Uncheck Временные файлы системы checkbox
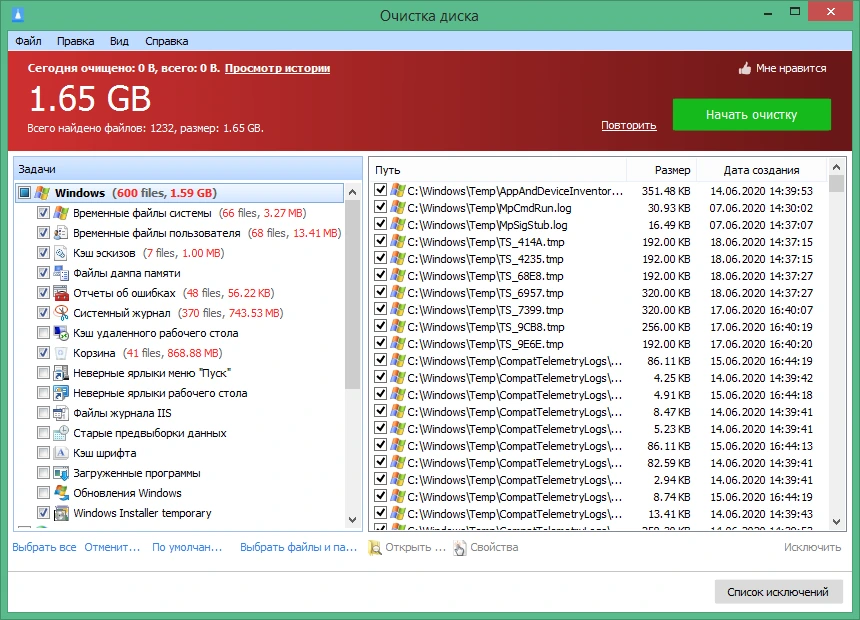 (43, 213)
